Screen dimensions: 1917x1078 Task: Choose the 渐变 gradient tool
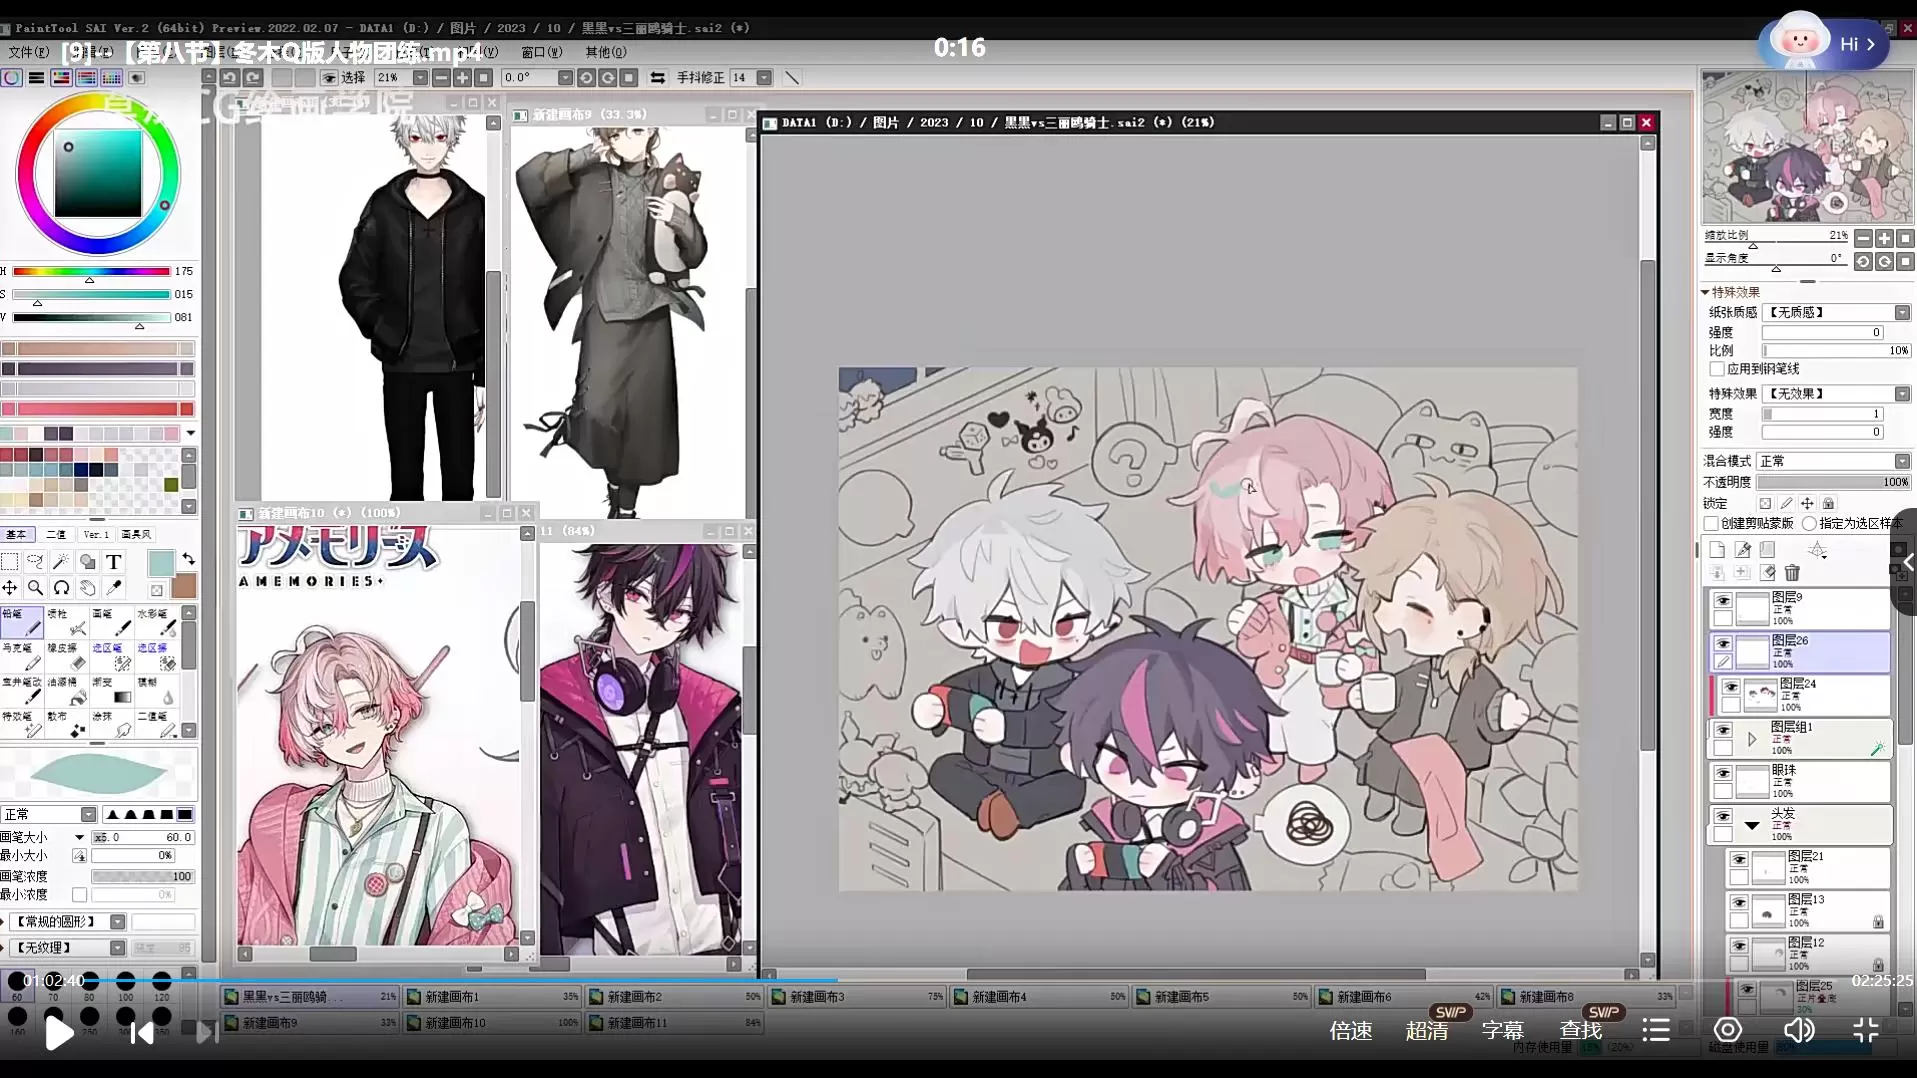(112, 690)
